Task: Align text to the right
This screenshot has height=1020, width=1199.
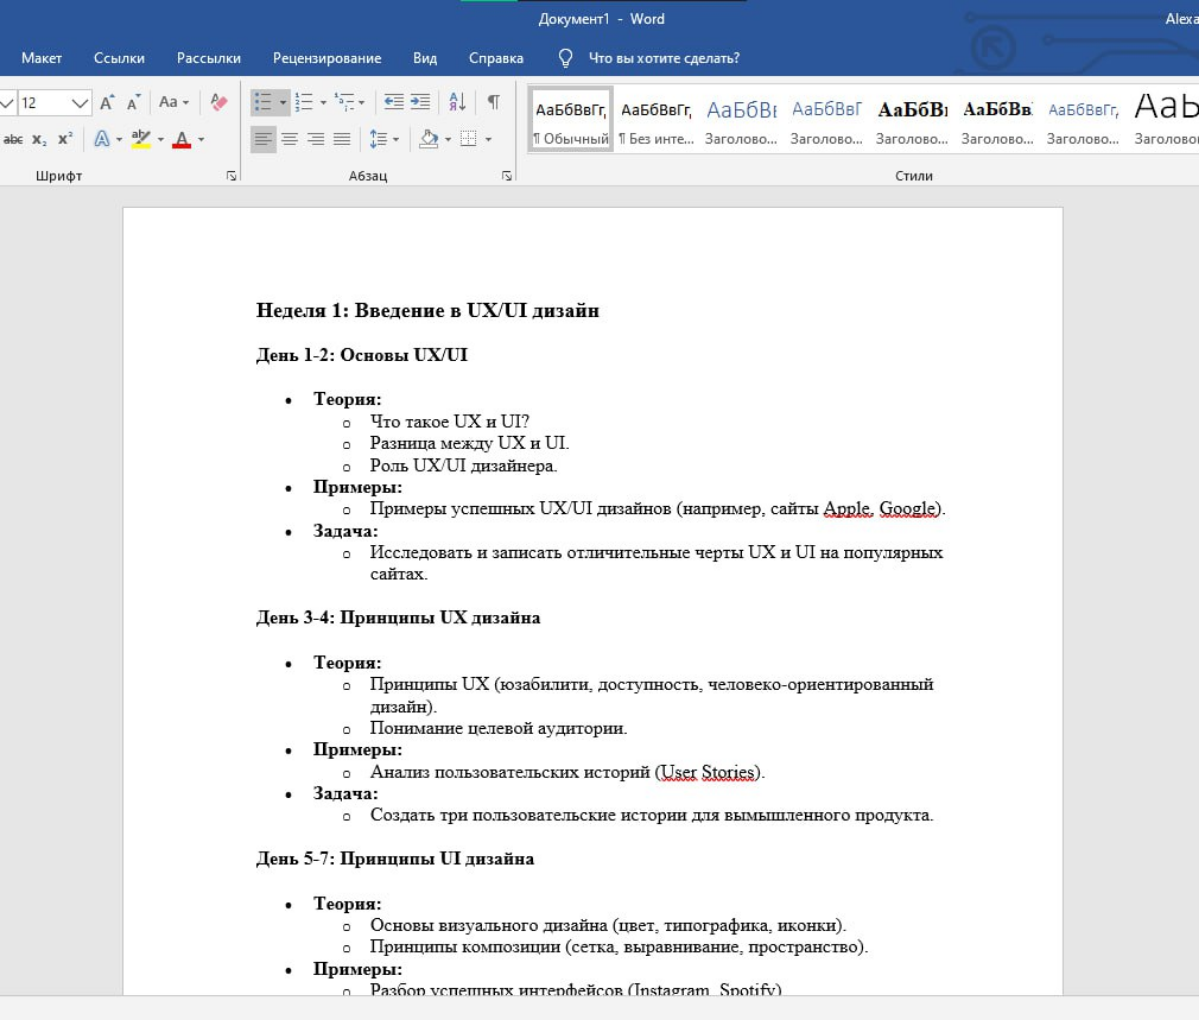Action: [316, 139]
